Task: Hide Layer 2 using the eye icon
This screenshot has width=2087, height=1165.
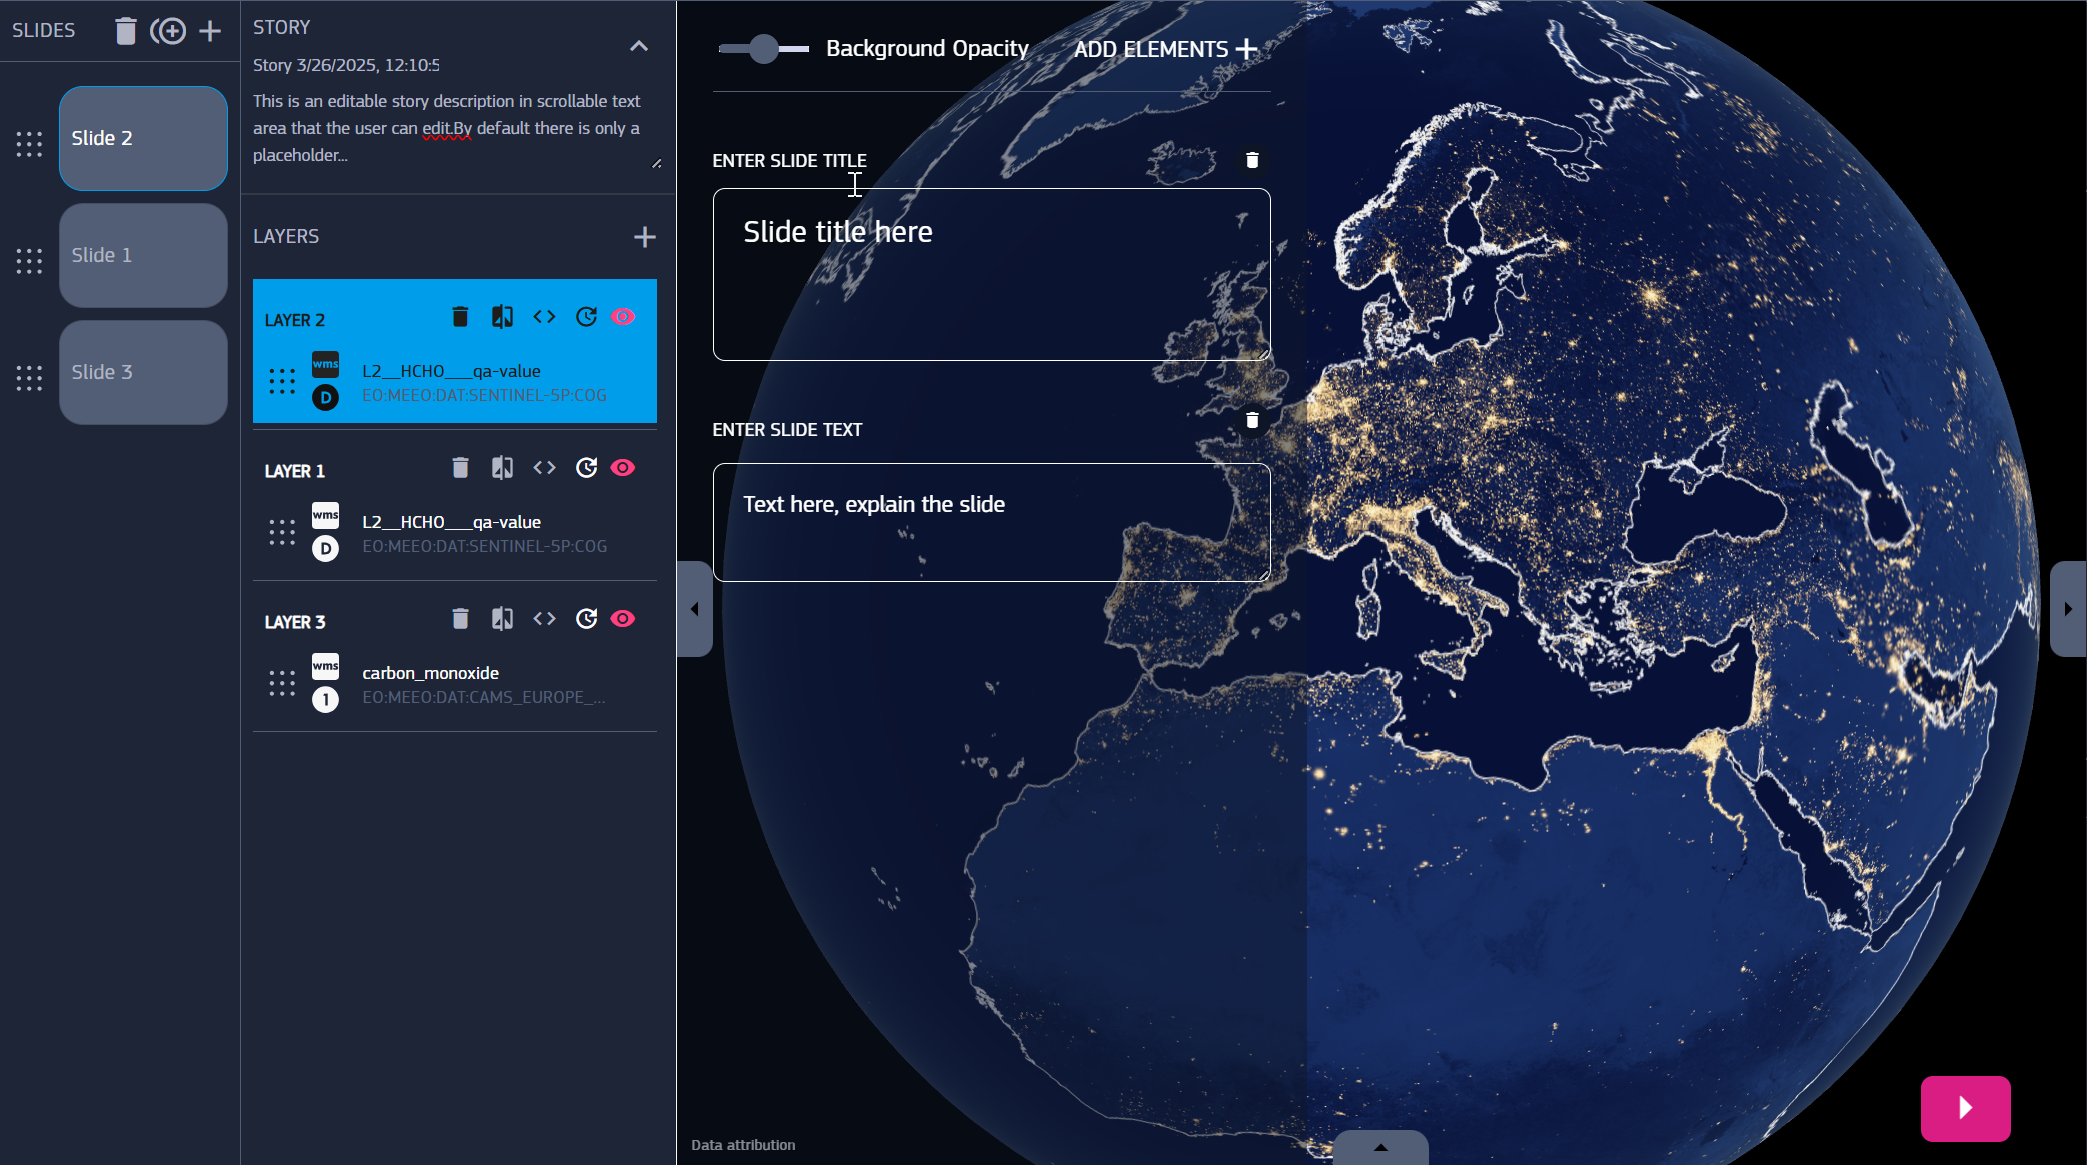Action: [623, 317]
